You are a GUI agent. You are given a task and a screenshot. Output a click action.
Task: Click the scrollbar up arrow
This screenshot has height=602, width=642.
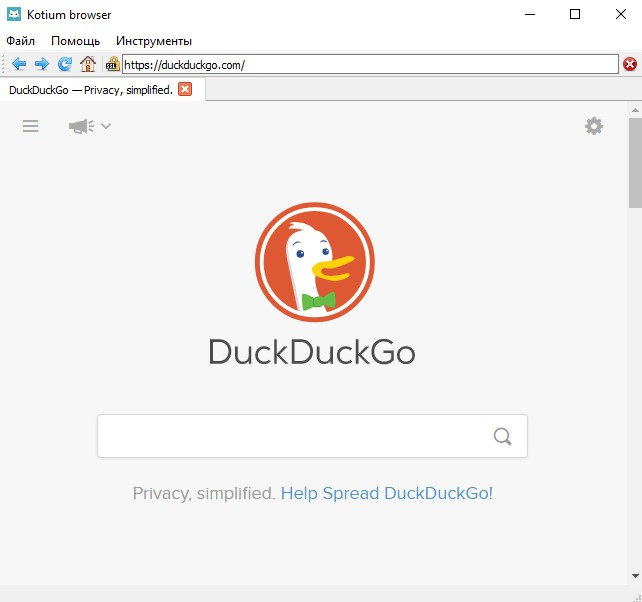(x=635, y=110)
